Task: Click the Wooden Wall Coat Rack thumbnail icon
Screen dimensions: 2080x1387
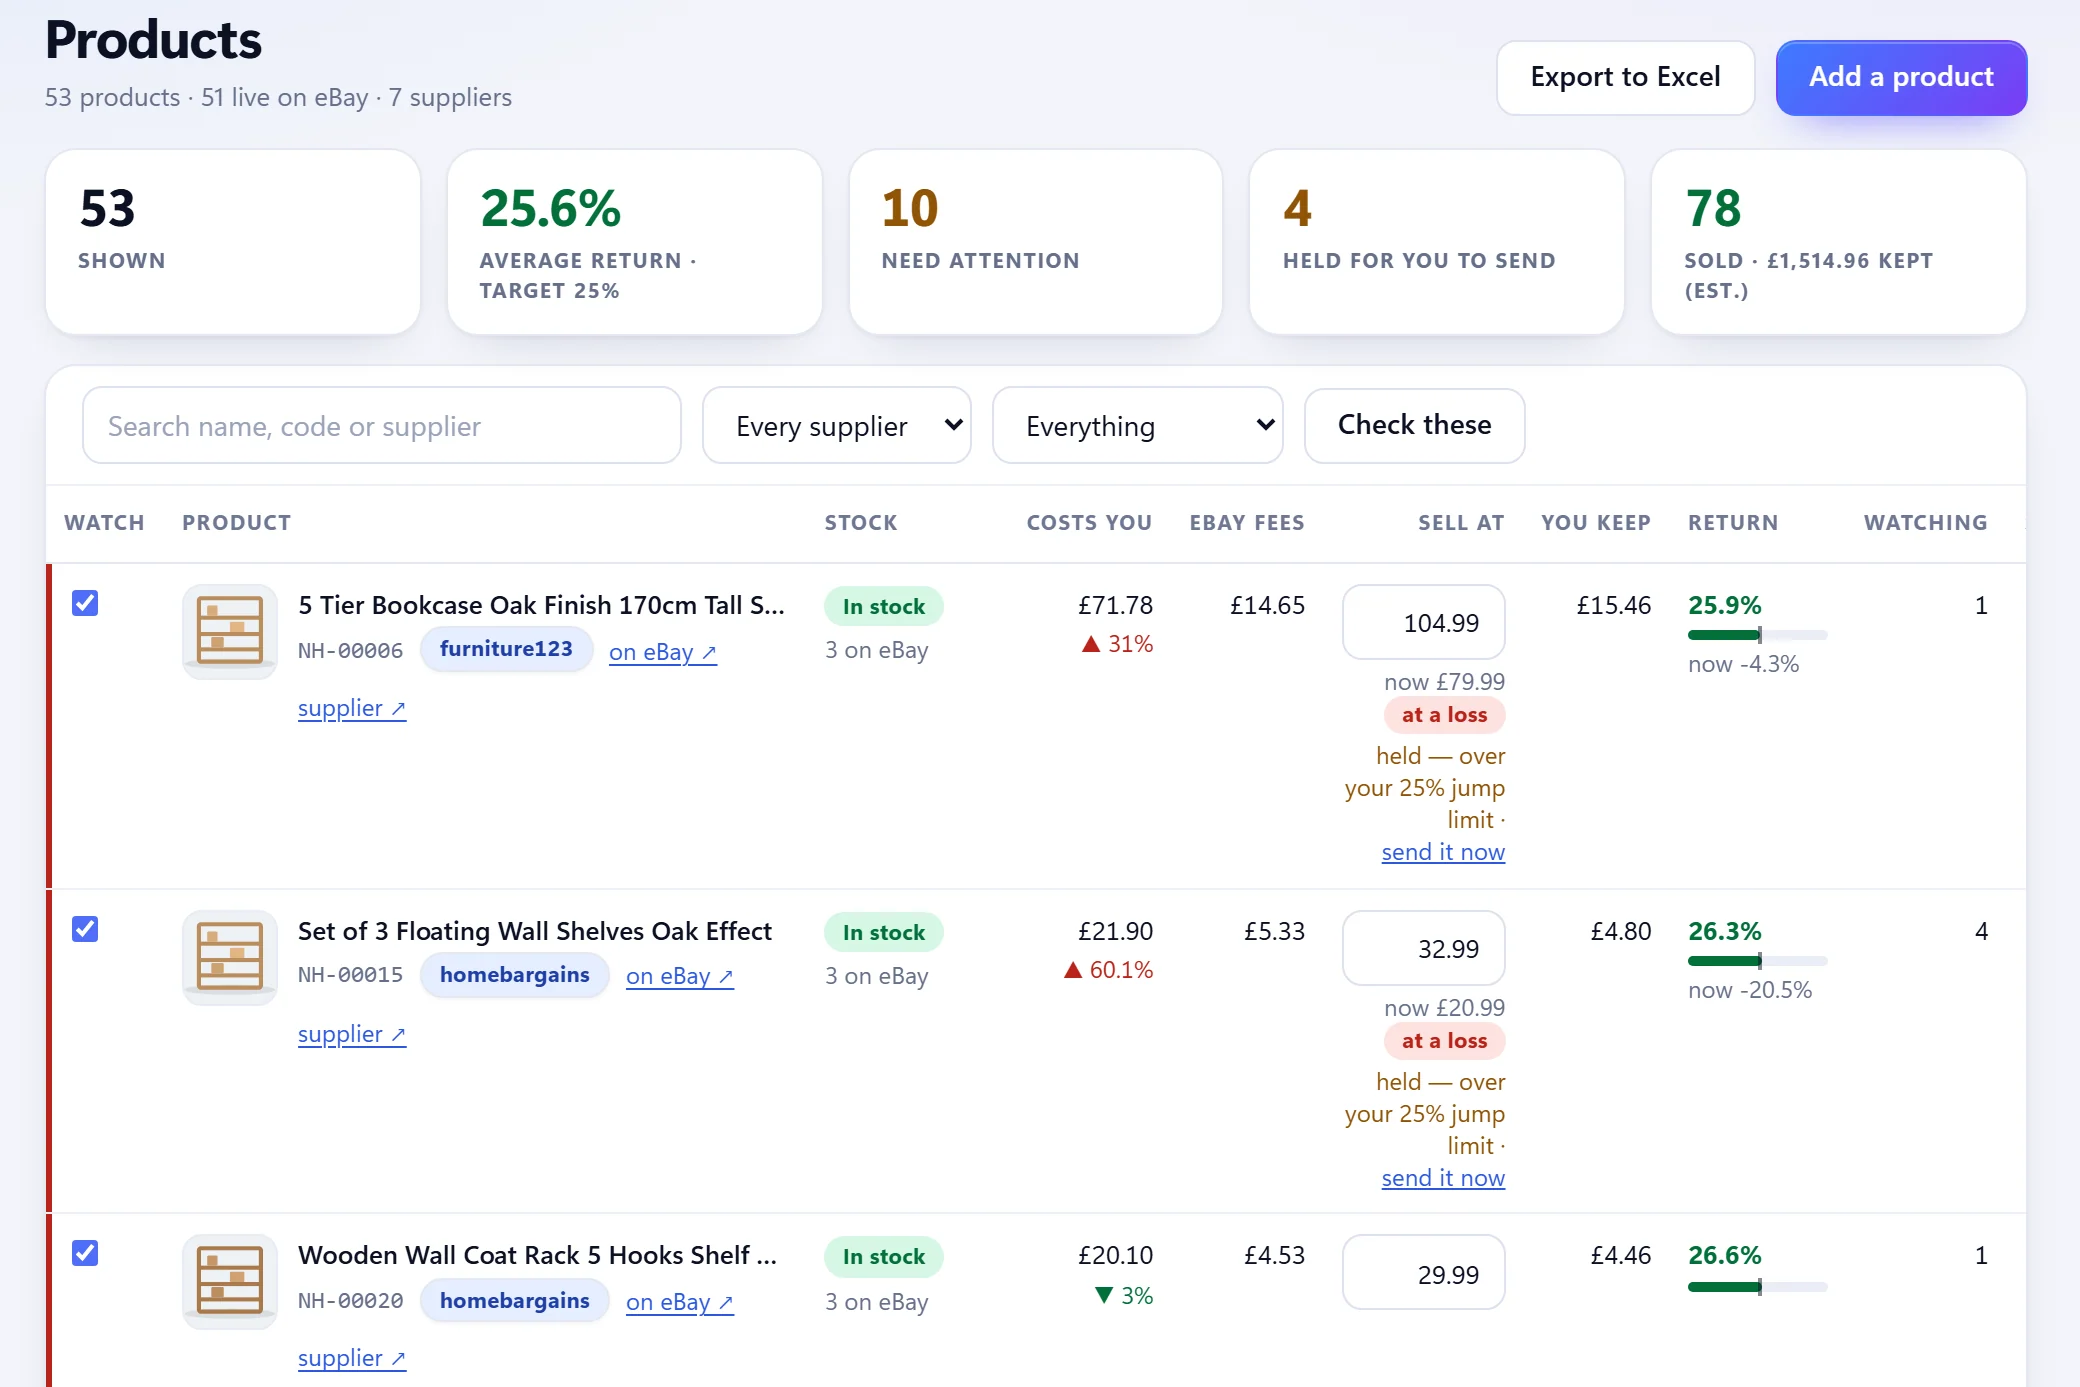Action: coord(230,1281)
